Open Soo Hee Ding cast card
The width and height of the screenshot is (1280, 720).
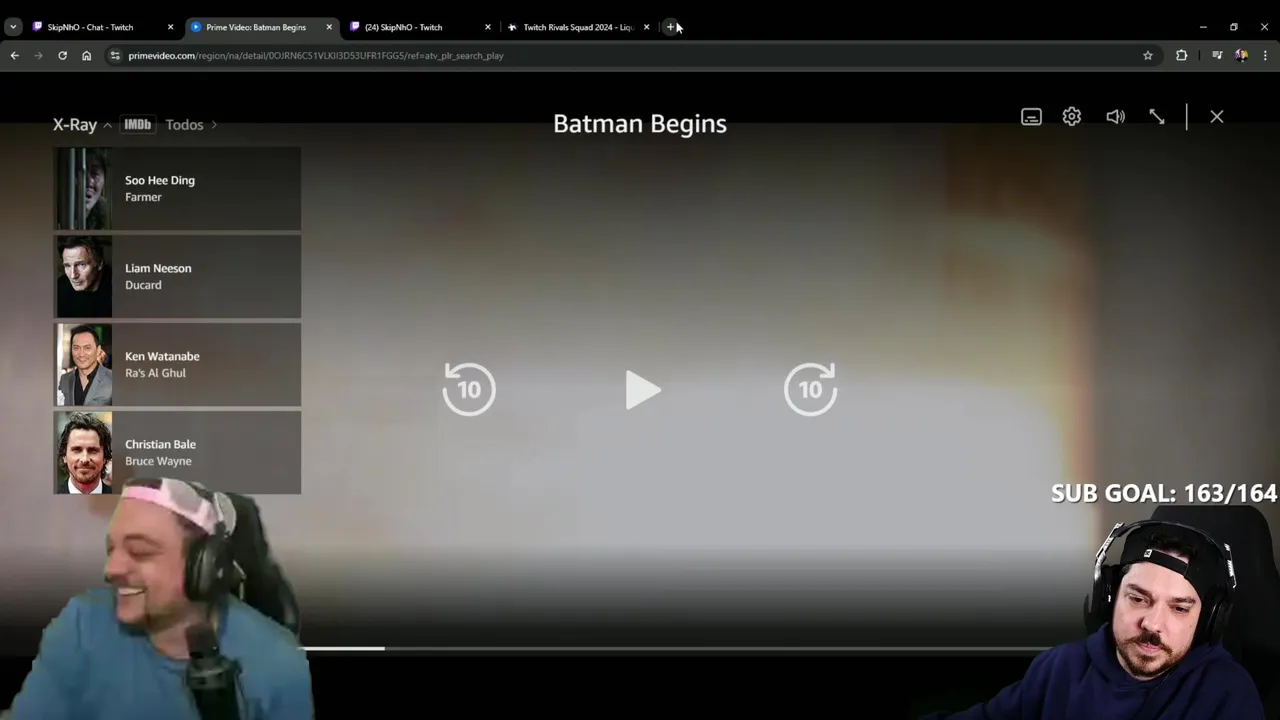(x=177, y=189)
